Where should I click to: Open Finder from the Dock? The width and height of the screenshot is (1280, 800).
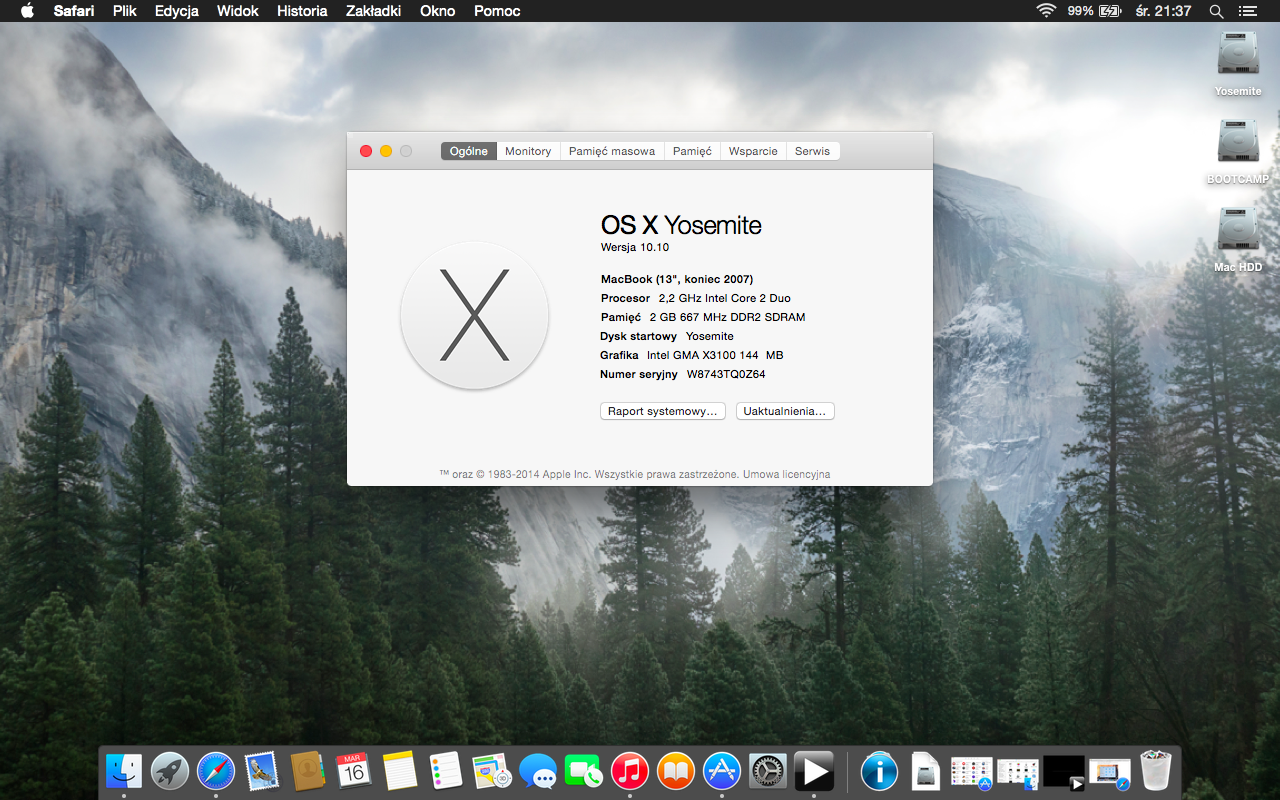point(124,771)
